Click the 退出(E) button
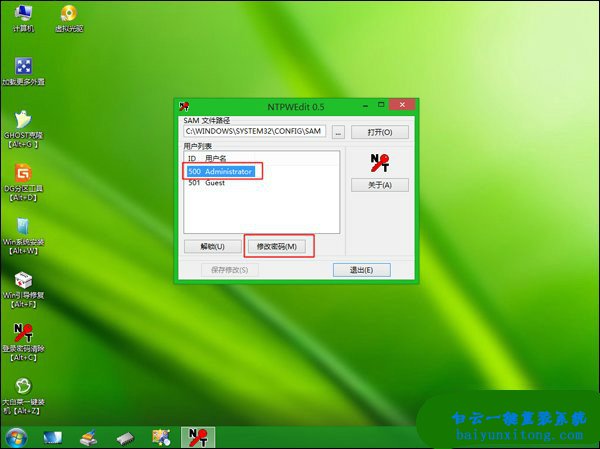Image resolution: width=600 pixels, height=449 pixels. click(x=362, y=270)
